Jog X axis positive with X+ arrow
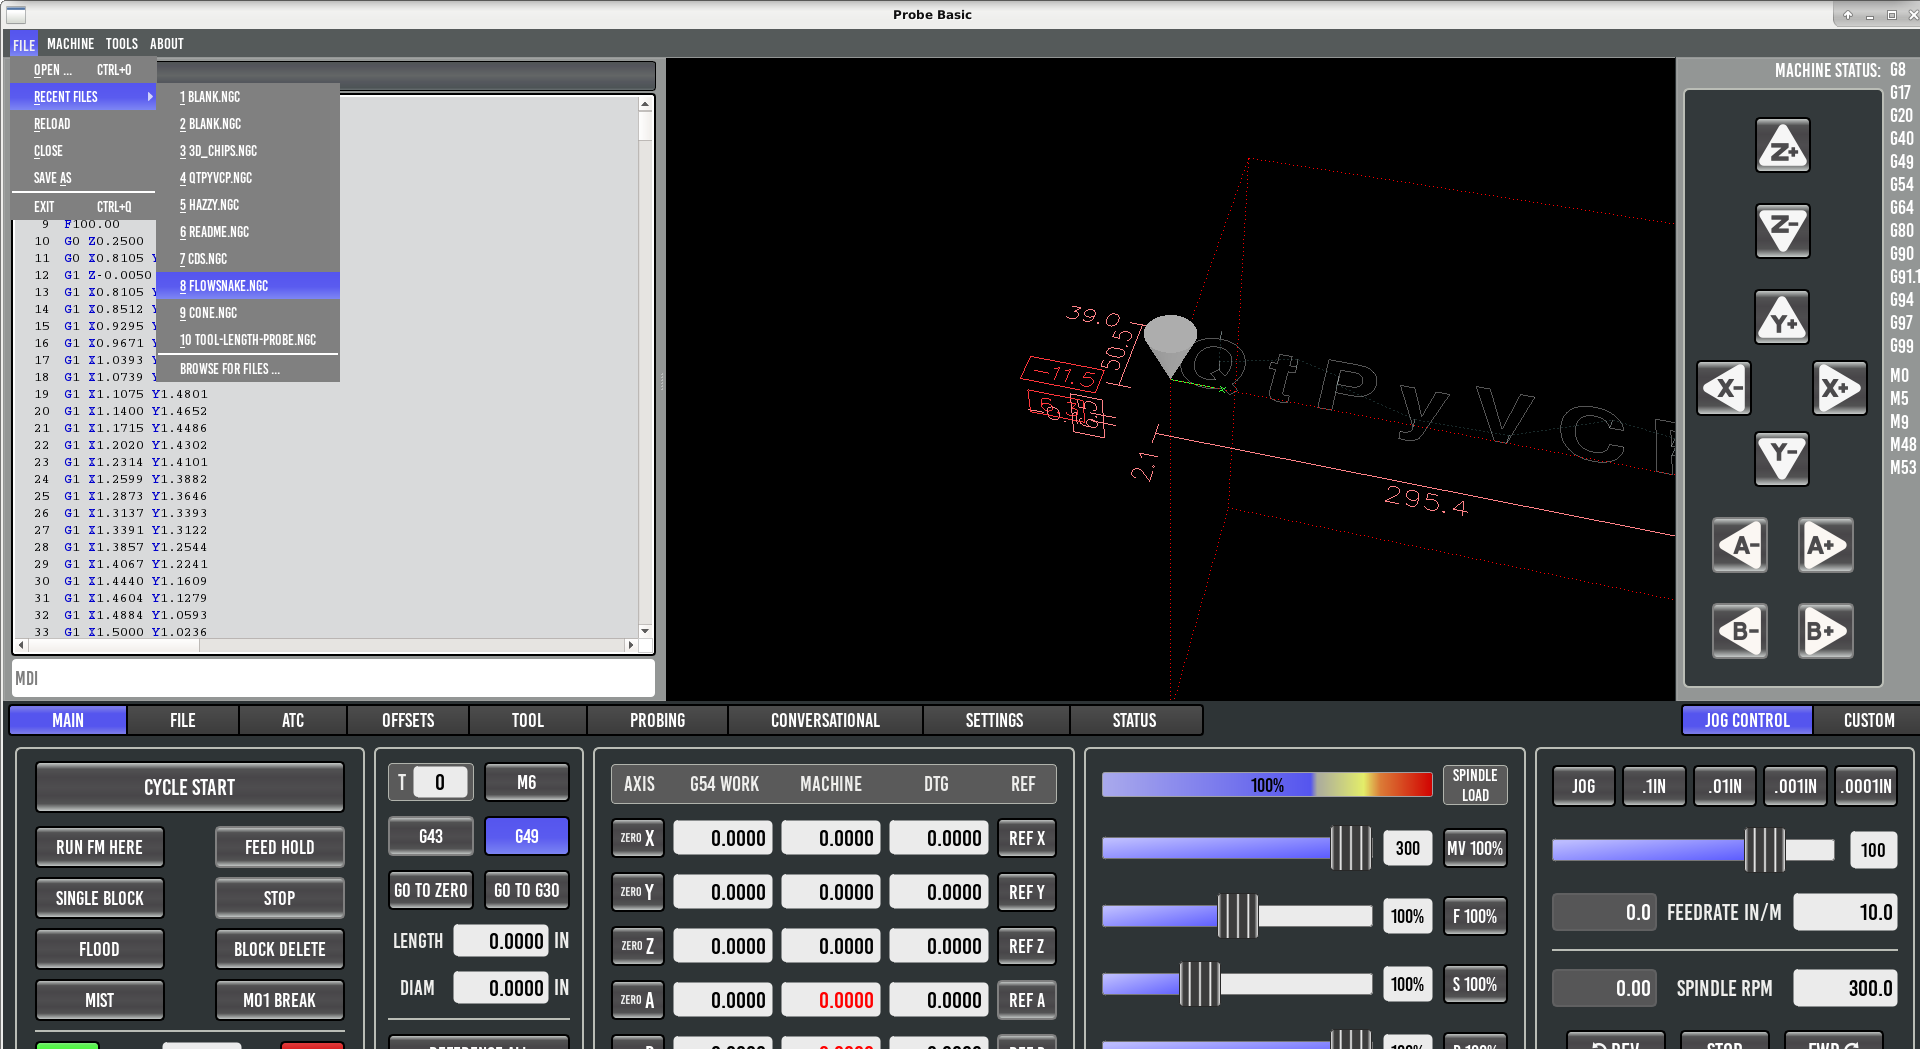The image size is (1920, 1049). (1840, 388)
